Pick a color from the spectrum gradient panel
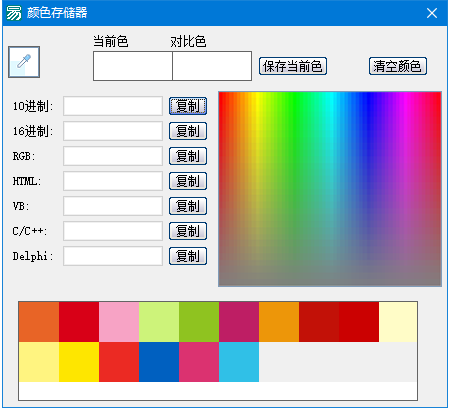The width and height of the screenshot is (450, 410). 330,189
